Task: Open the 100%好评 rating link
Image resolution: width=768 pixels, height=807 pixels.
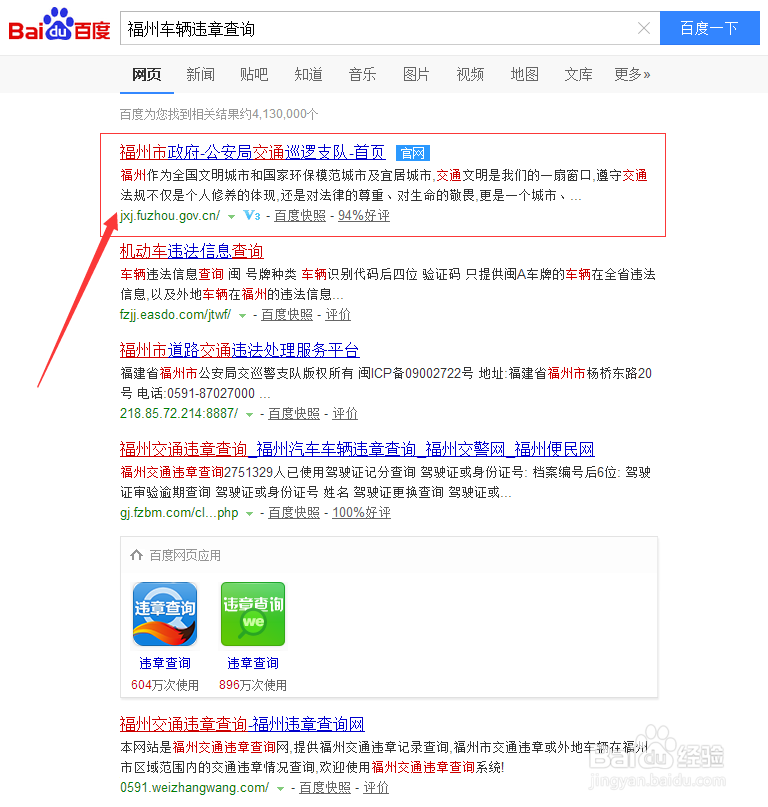Action: click(x=361, y=513)
